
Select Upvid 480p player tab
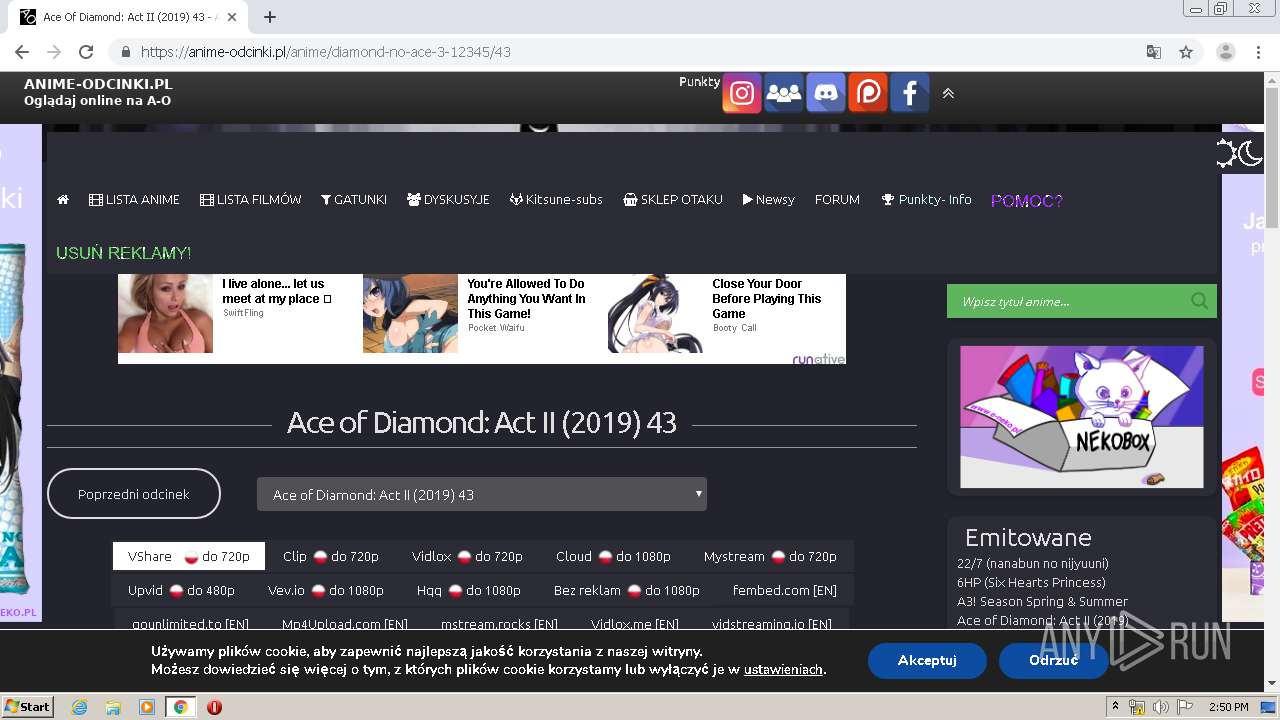tap(181, 590)
